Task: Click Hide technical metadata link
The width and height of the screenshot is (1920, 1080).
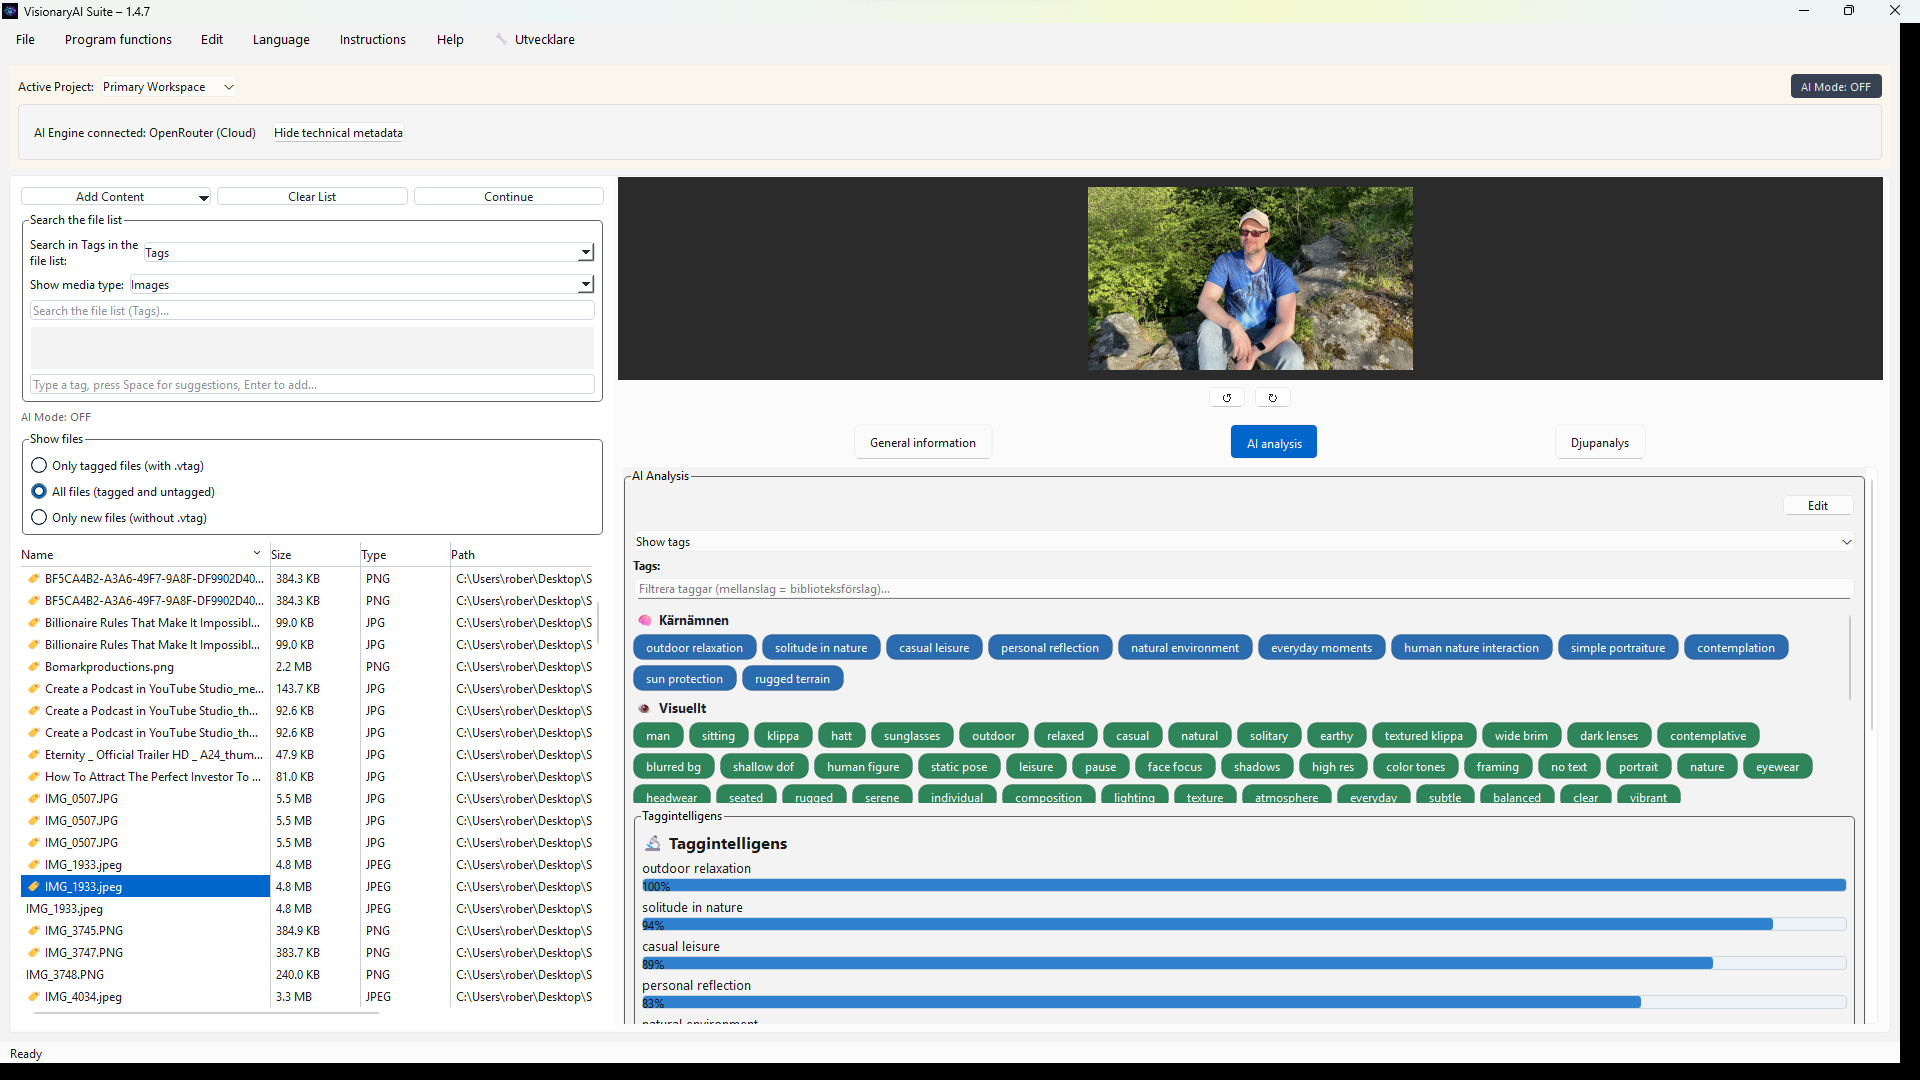Action: [338, 133]
